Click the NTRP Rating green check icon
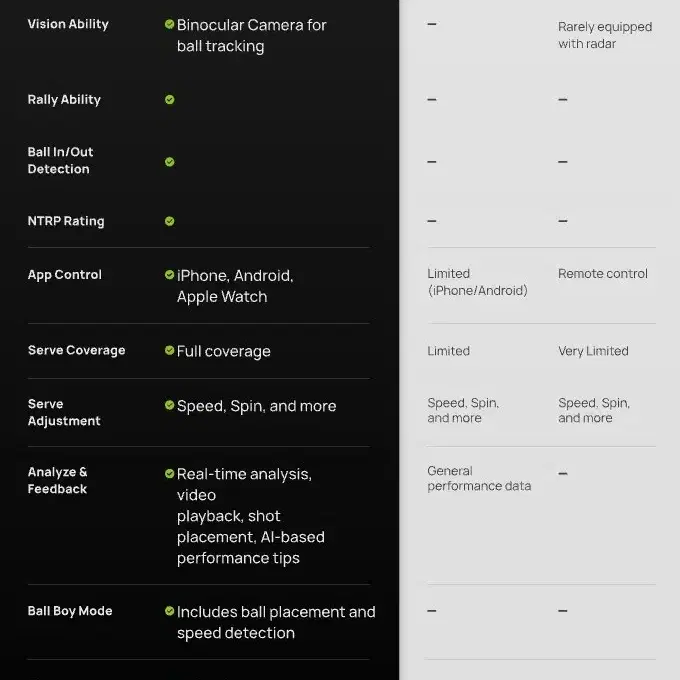 pos(170,221)
